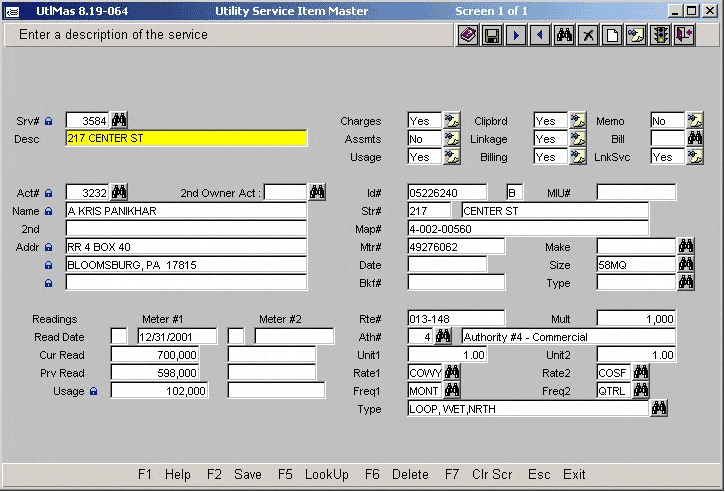Toggle the lock icon beside Usage
725x492 pixels.
click(93, 392)
